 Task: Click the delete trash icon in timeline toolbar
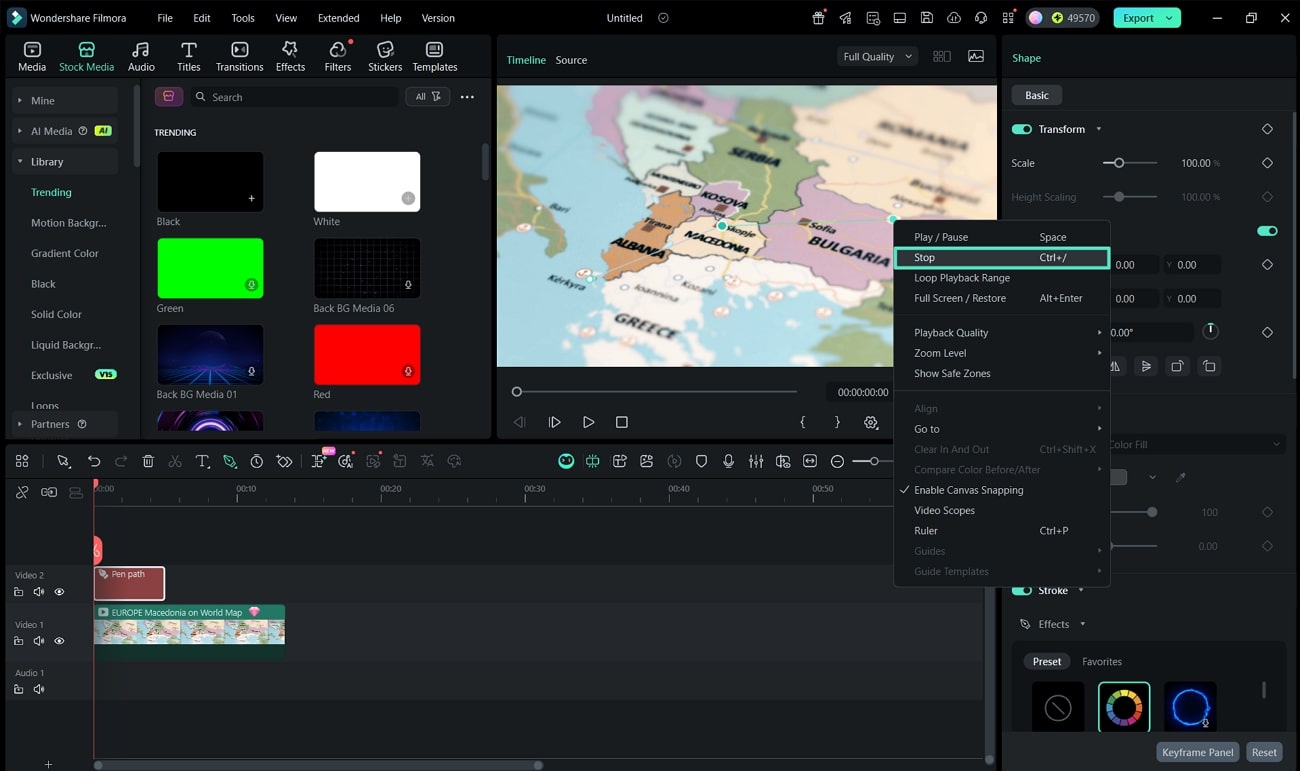pos(148,461)
